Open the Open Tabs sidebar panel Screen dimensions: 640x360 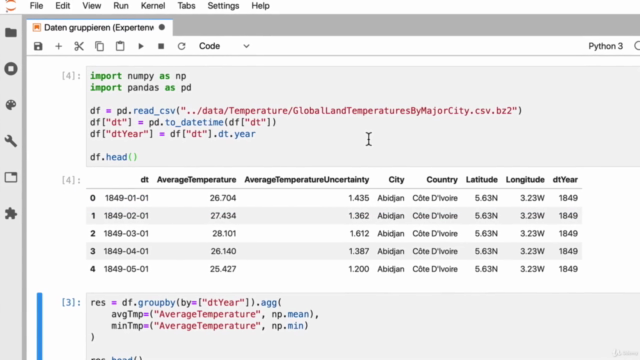click(x=11, y=178)
